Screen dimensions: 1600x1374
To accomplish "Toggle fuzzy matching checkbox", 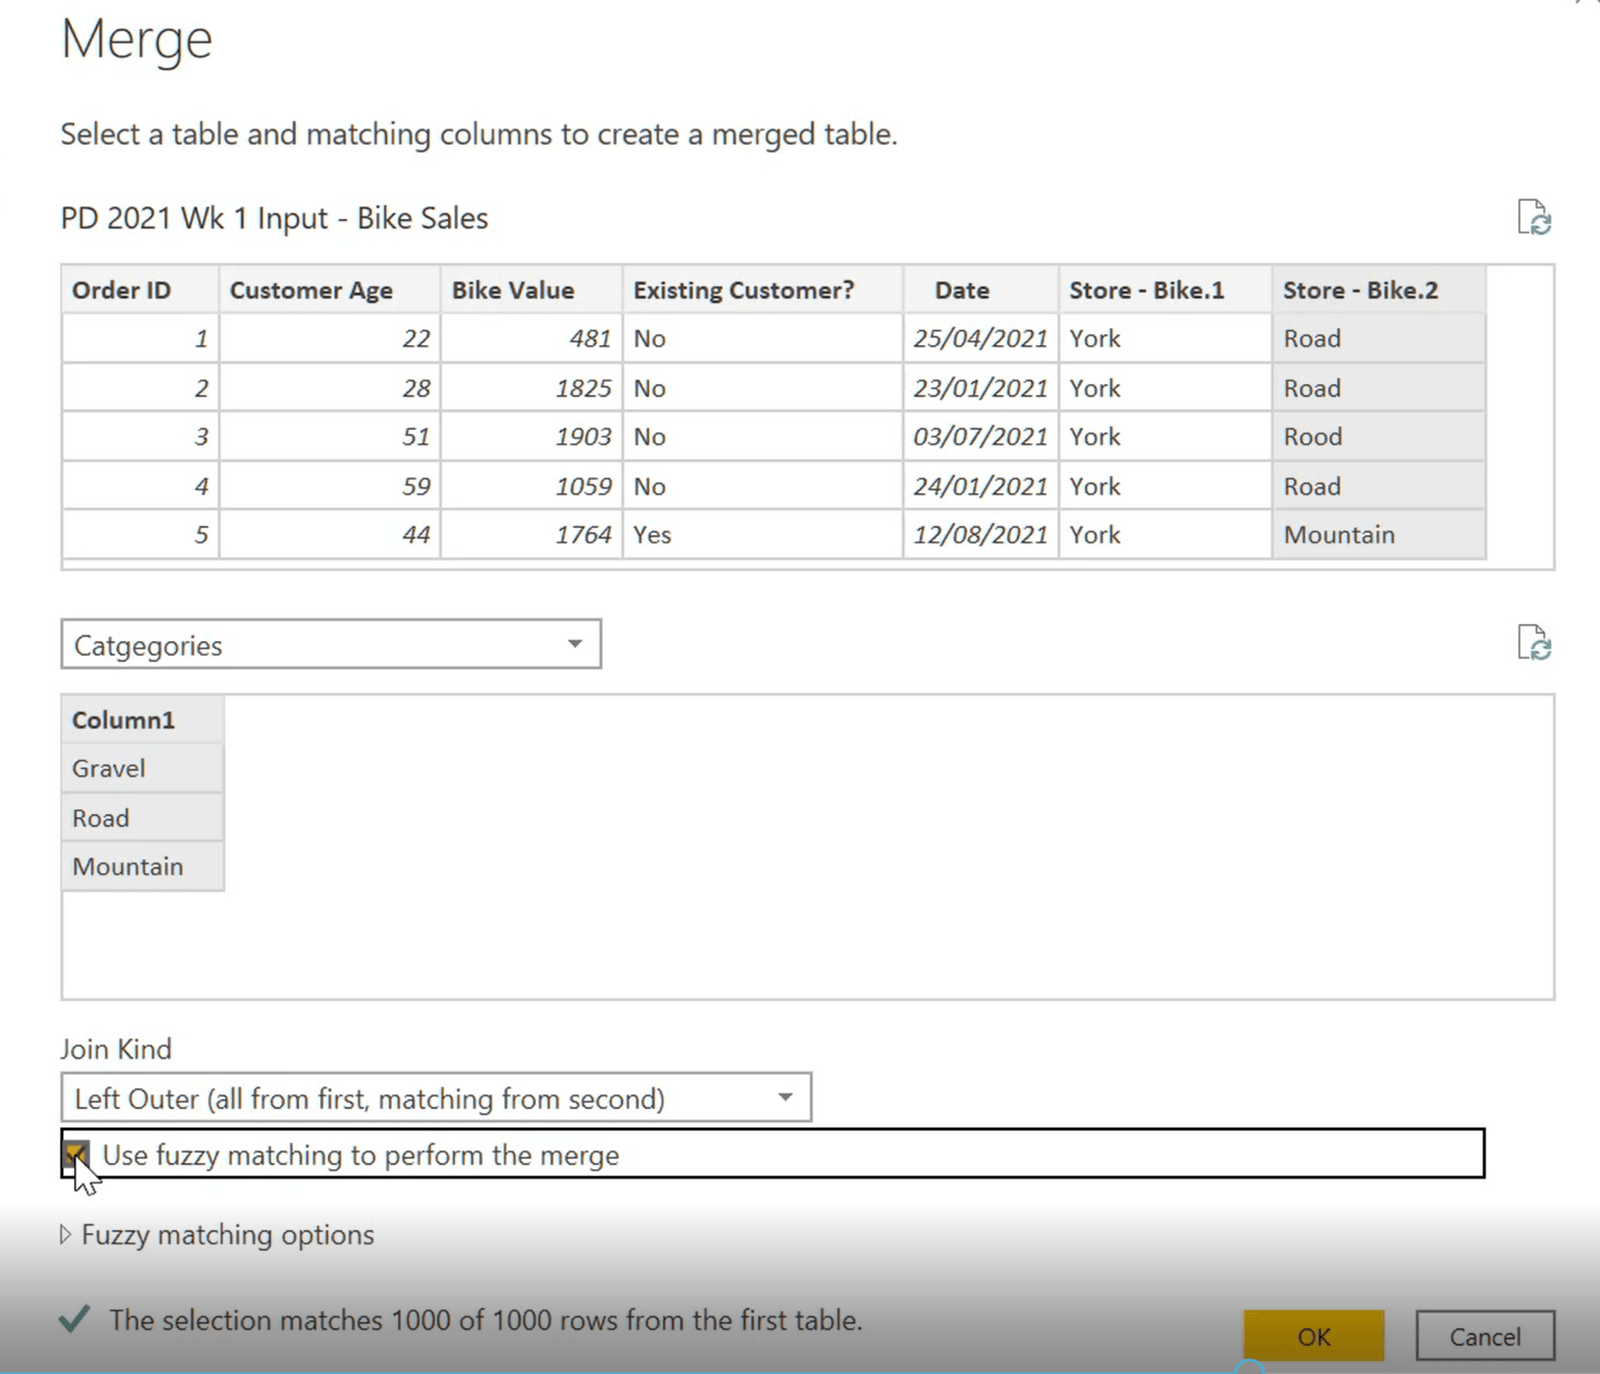I will (76, 1155).
